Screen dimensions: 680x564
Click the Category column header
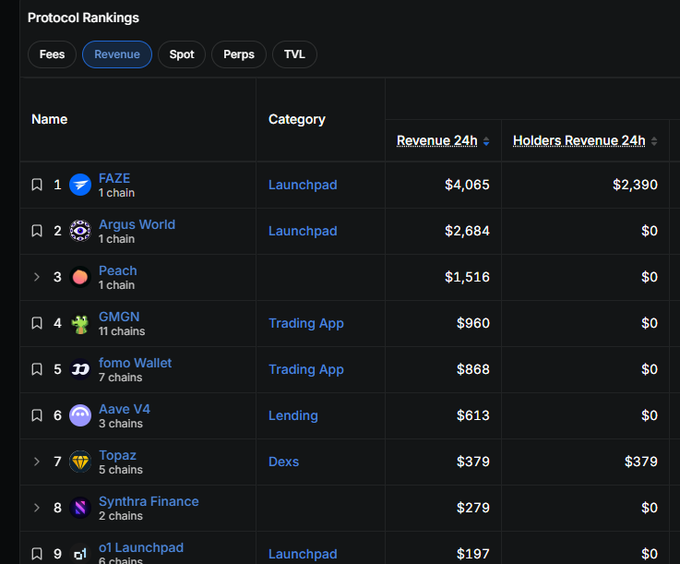coord(297,119)
